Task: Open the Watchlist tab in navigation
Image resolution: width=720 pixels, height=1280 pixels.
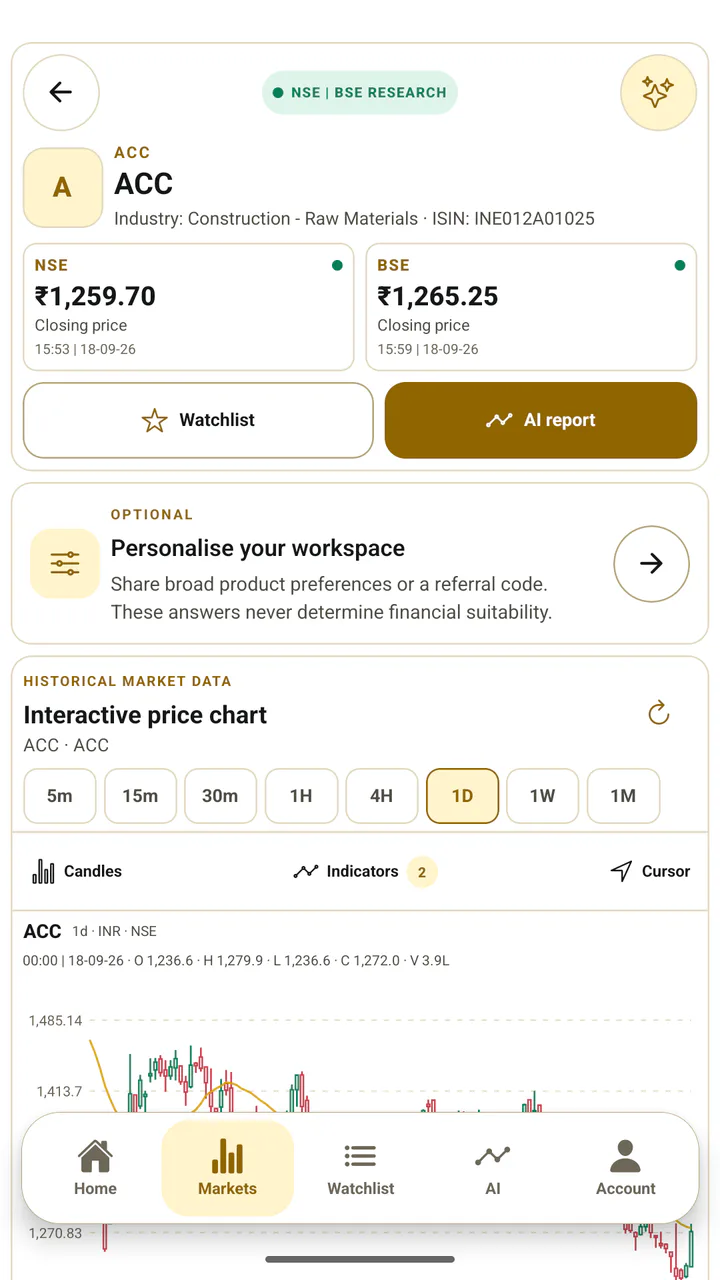Action: [360, 1168]
